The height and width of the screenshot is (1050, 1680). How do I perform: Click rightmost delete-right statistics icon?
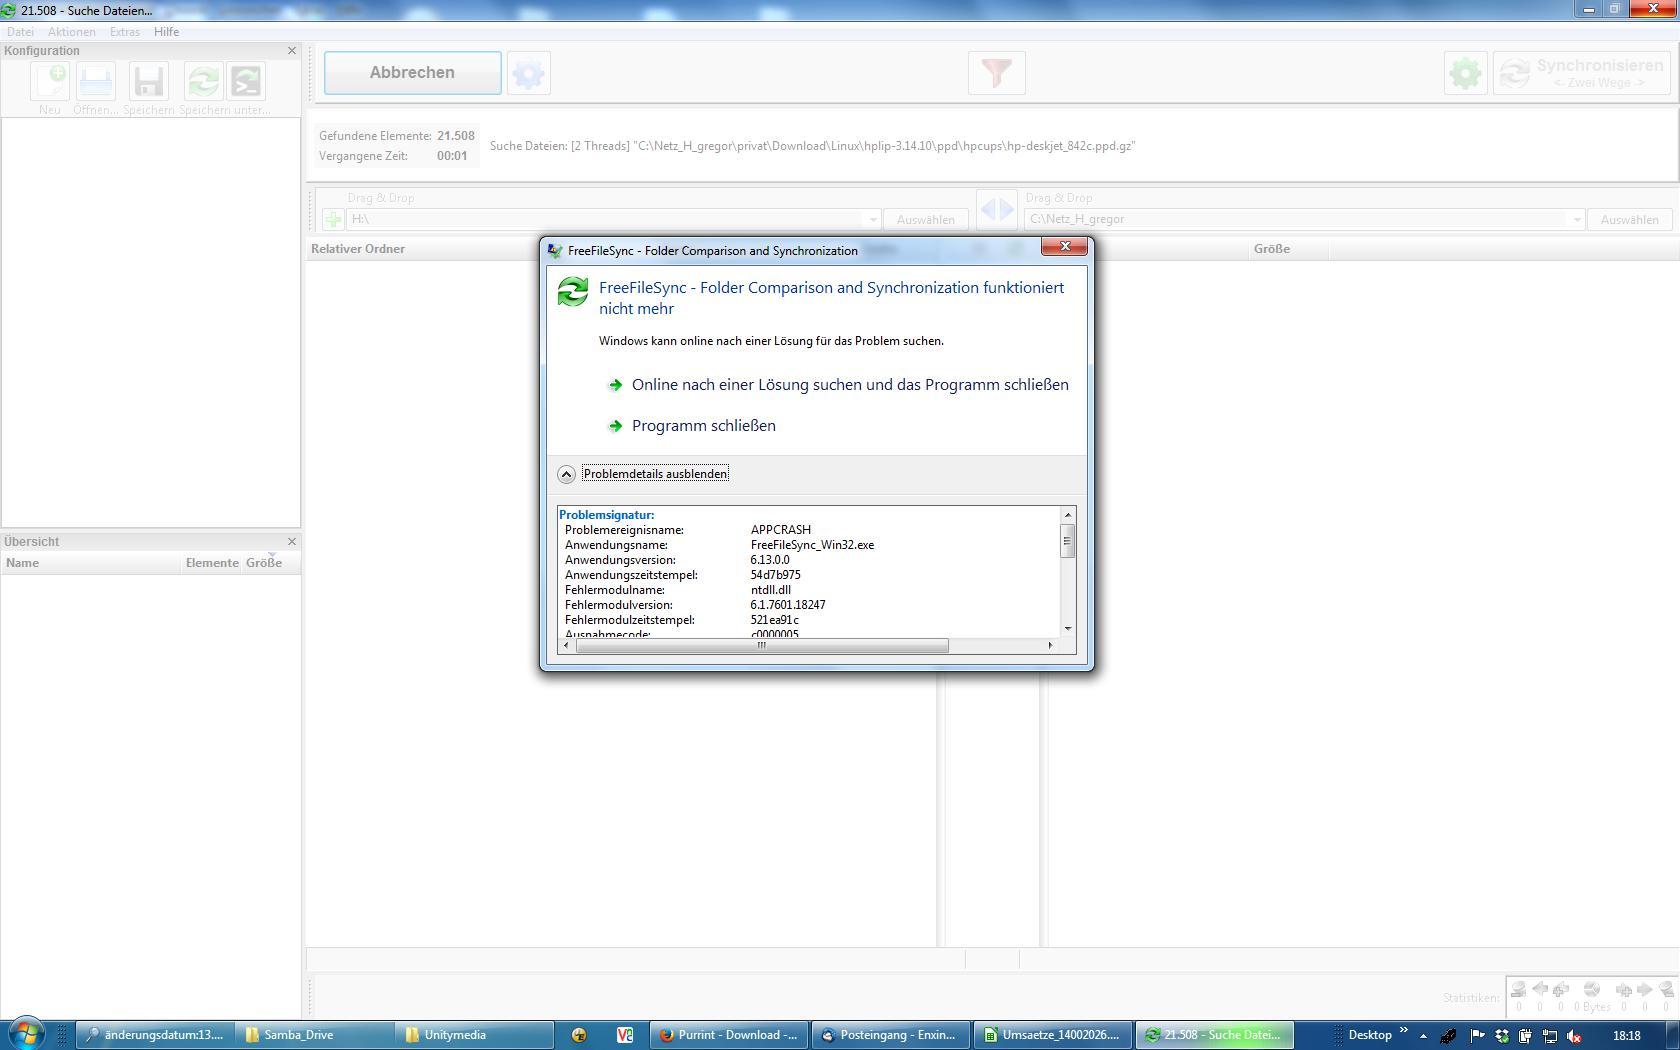pyautogui.click(x=1666, y=990)
